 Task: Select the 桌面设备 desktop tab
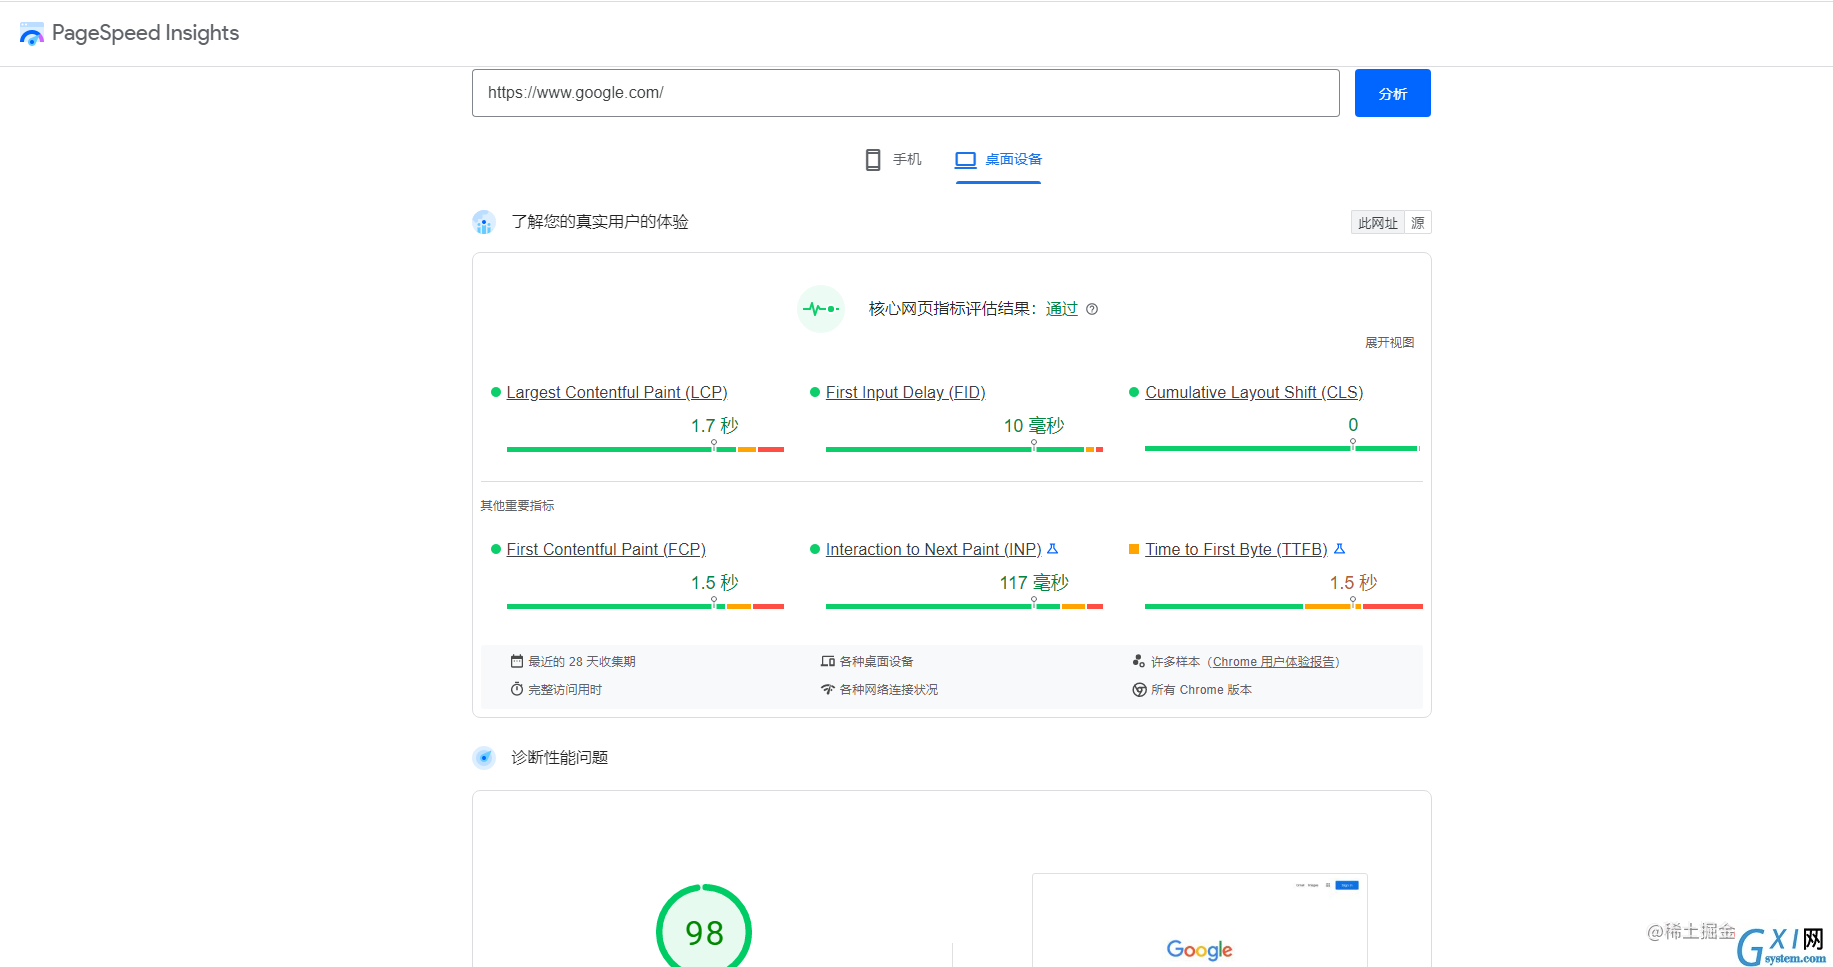pyautogui.click(x=998, y=160)
